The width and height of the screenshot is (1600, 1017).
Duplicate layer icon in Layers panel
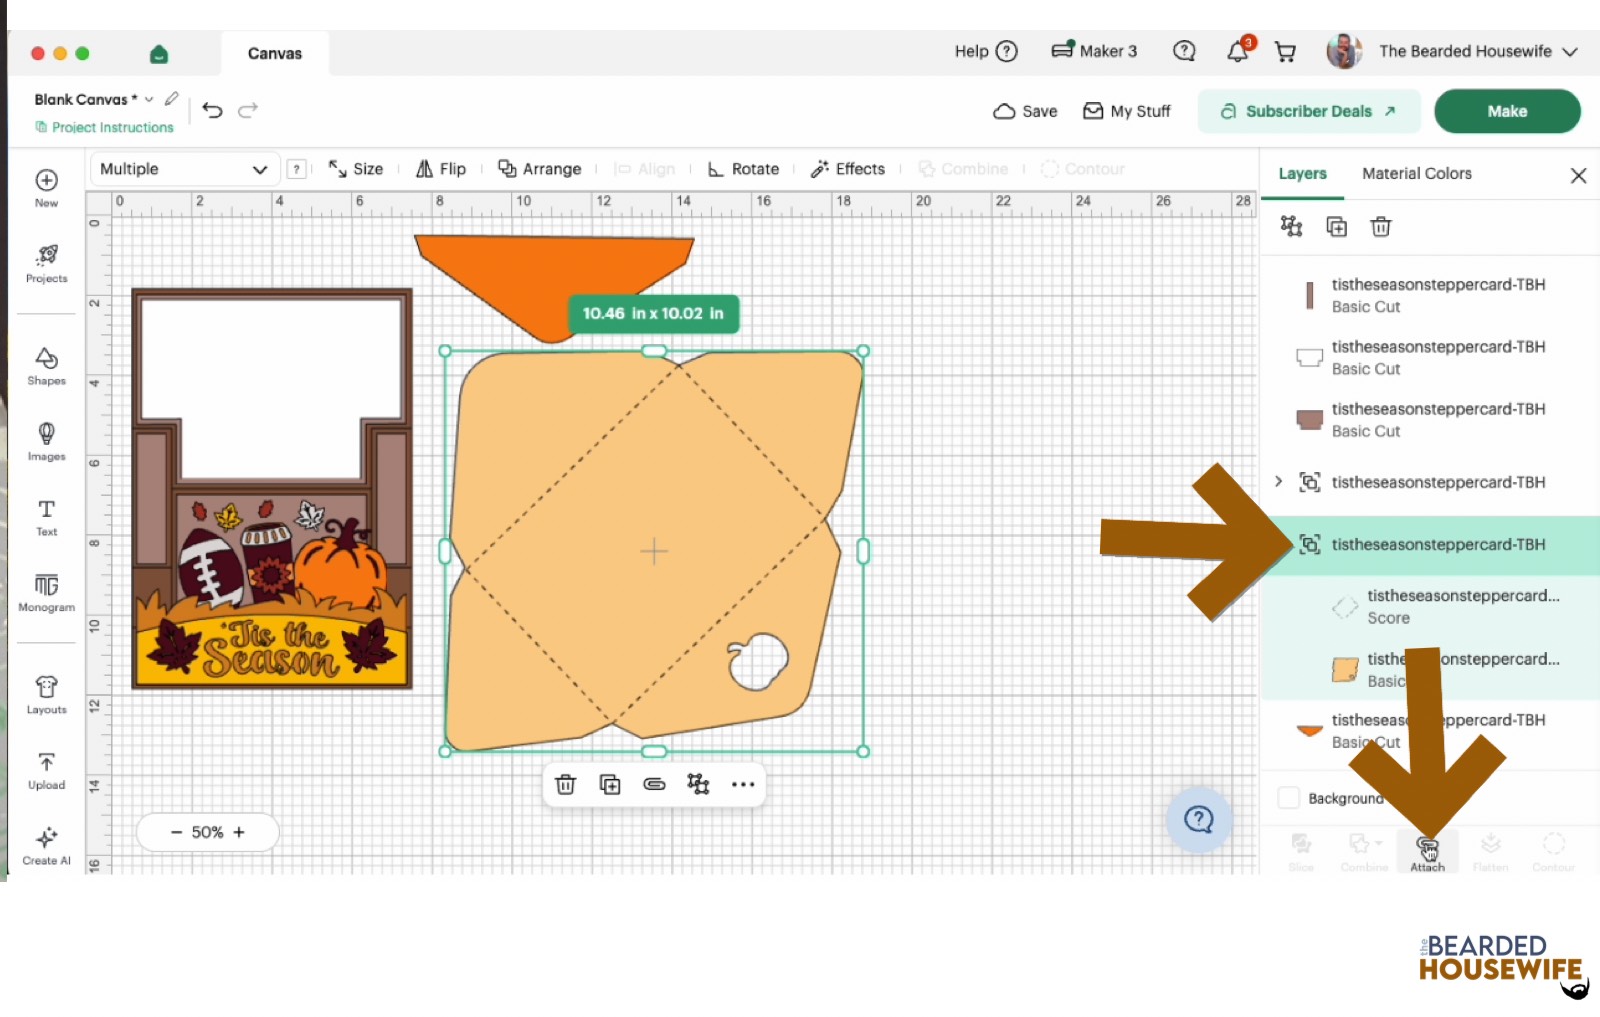tap(1336, 227)
